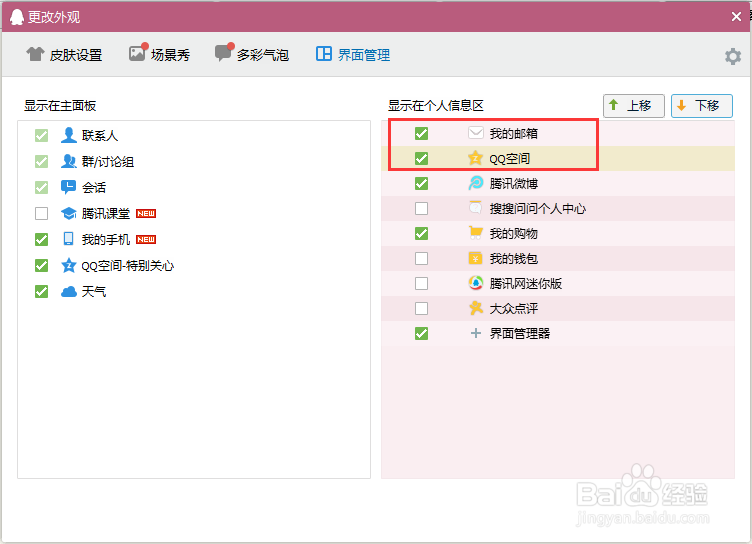Click the 我的购物 shopping cart icon
Screen dimensions: 752x544
[476, 233]
